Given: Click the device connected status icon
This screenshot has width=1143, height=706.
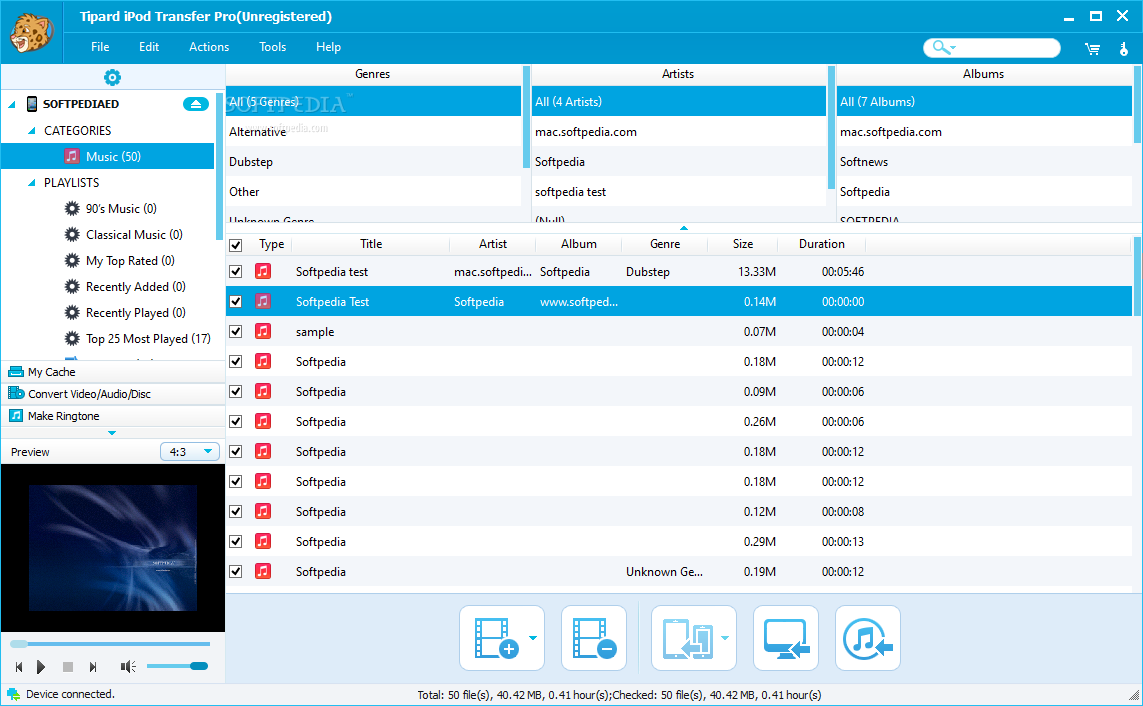Looking at the screenshot, I should [x=13, y=694].
